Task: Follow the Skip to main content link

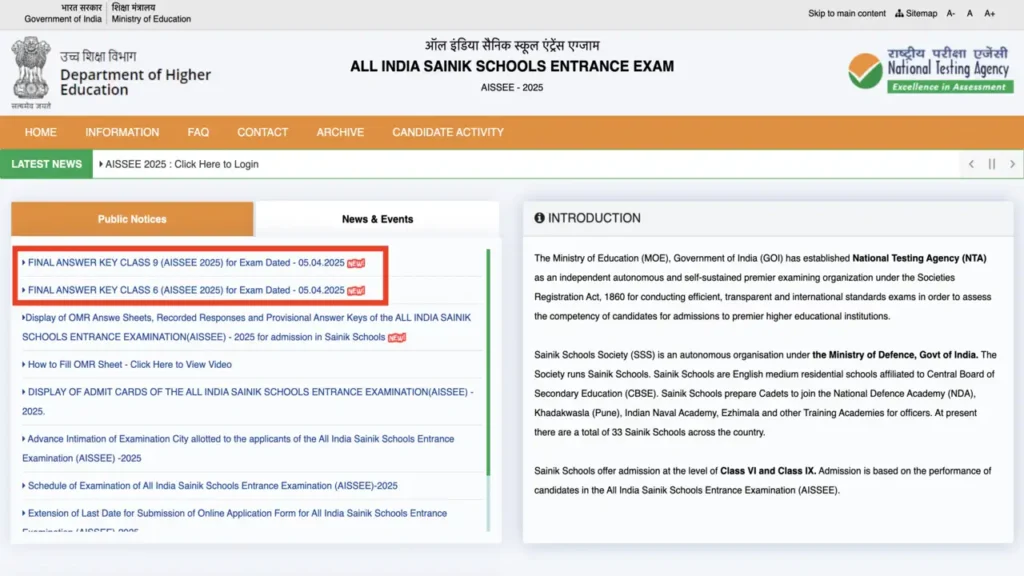Action: (x=847, y=13)
